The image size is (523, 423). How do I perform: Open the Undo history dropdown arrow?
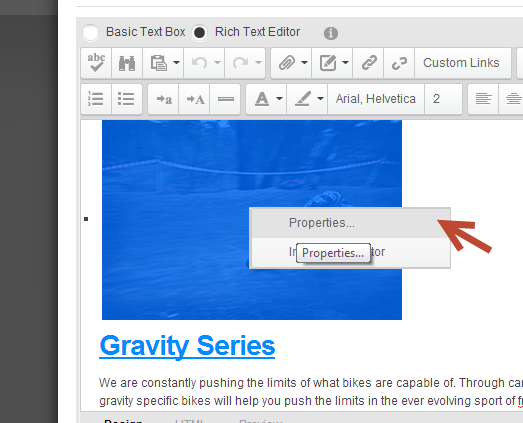217,63
